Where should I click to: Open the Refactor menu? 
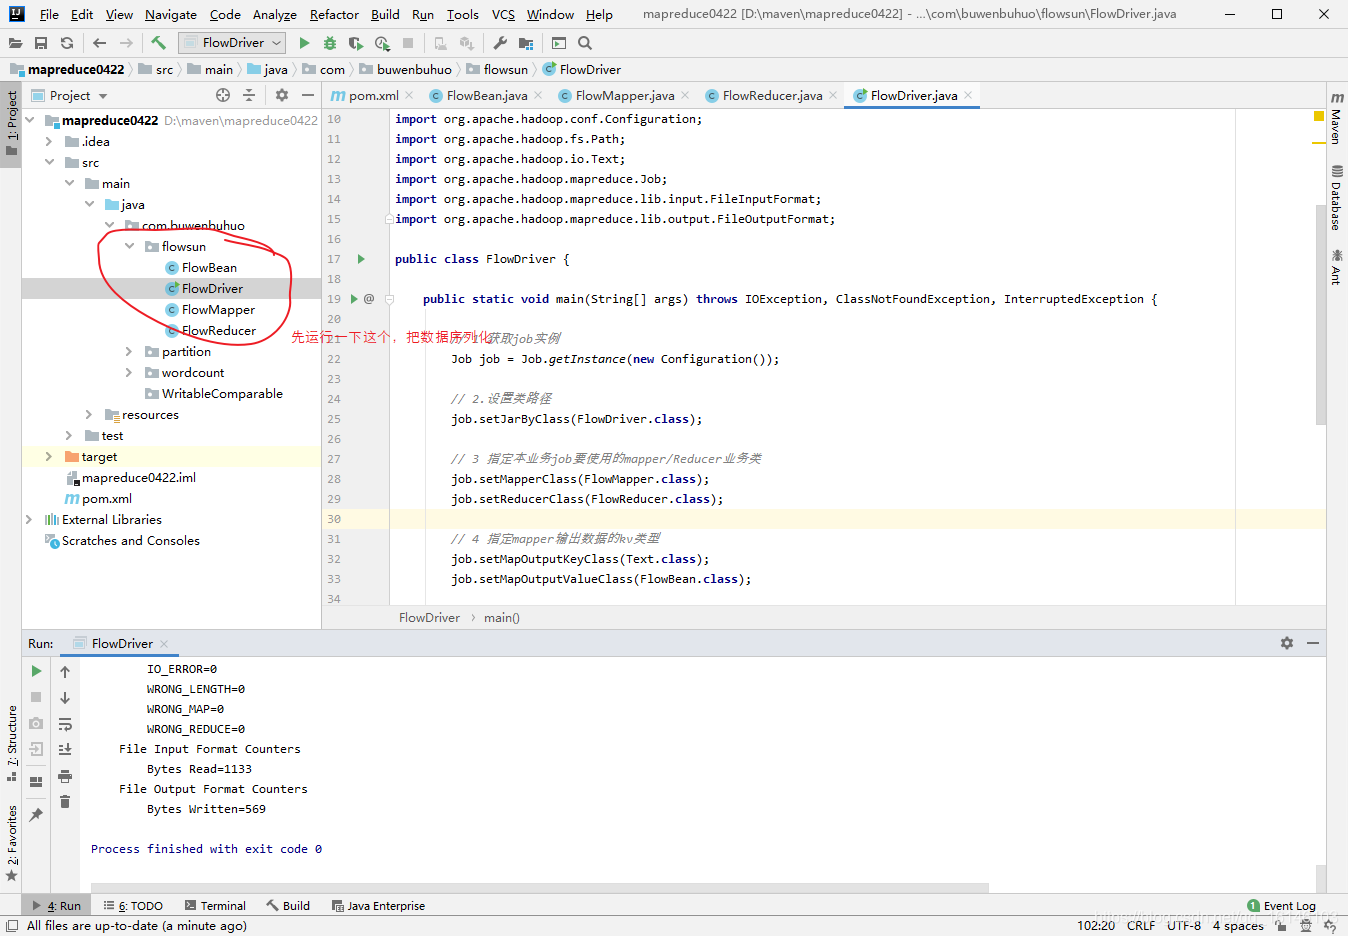(x=334, y=14)
